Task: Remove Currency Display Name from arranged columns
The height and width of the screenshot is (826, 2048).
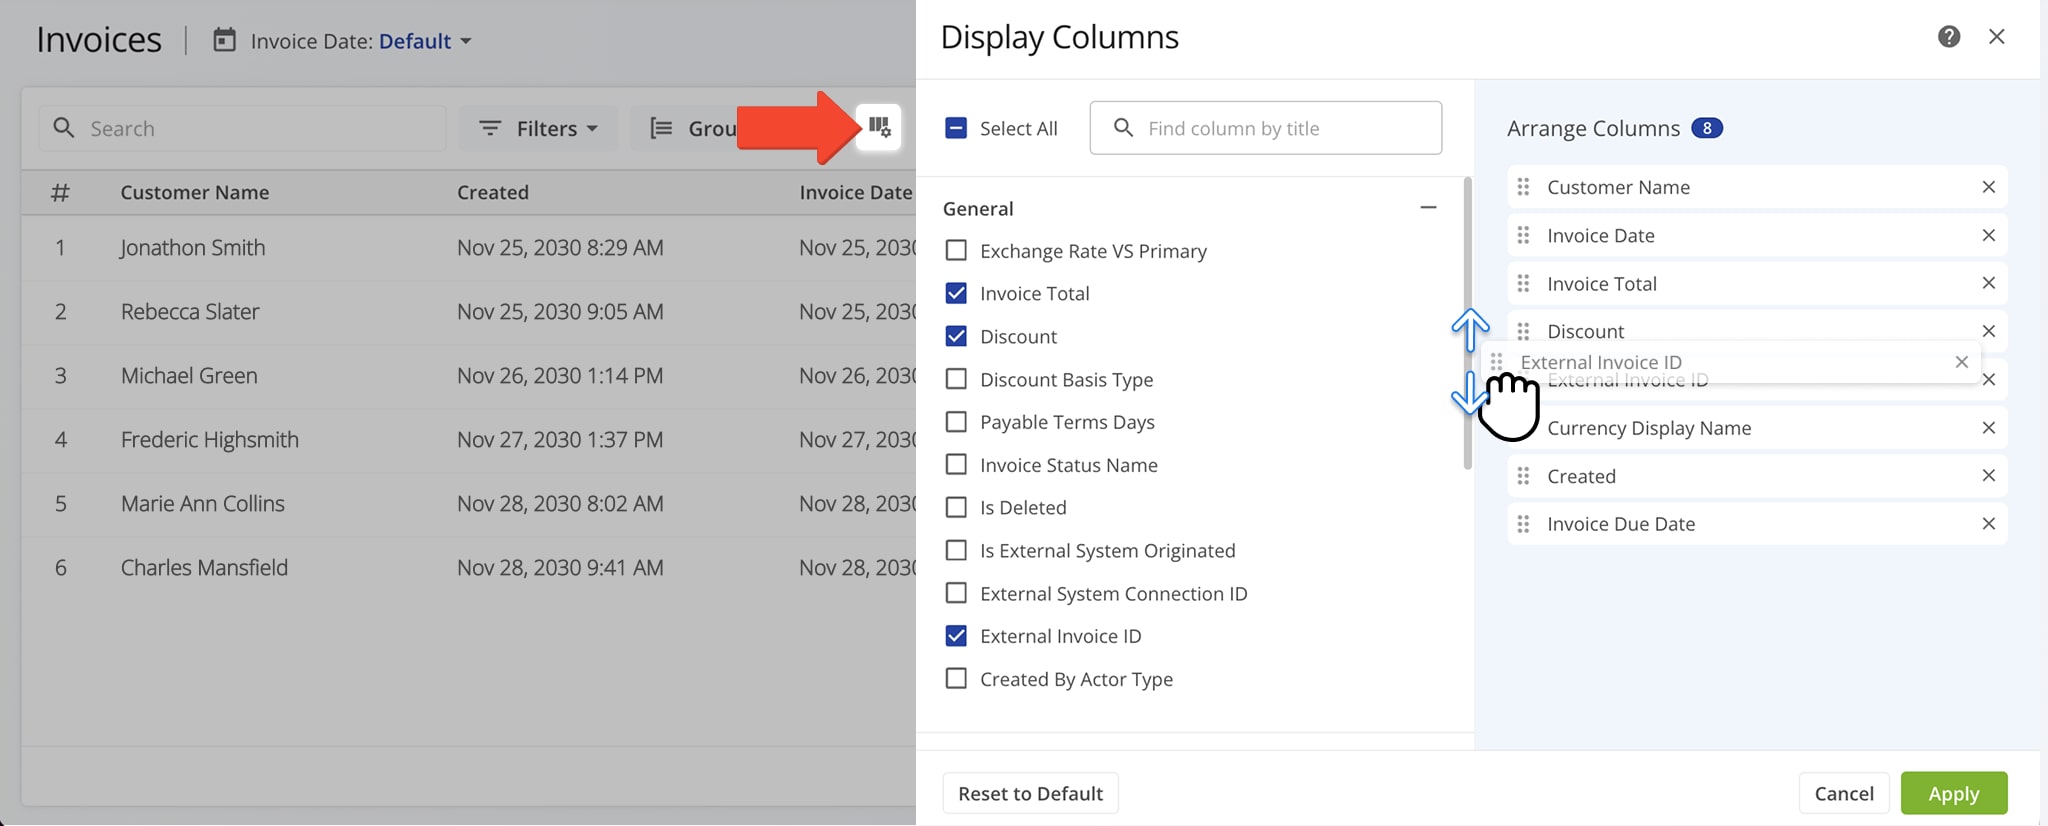Action: coord(1988,428)
